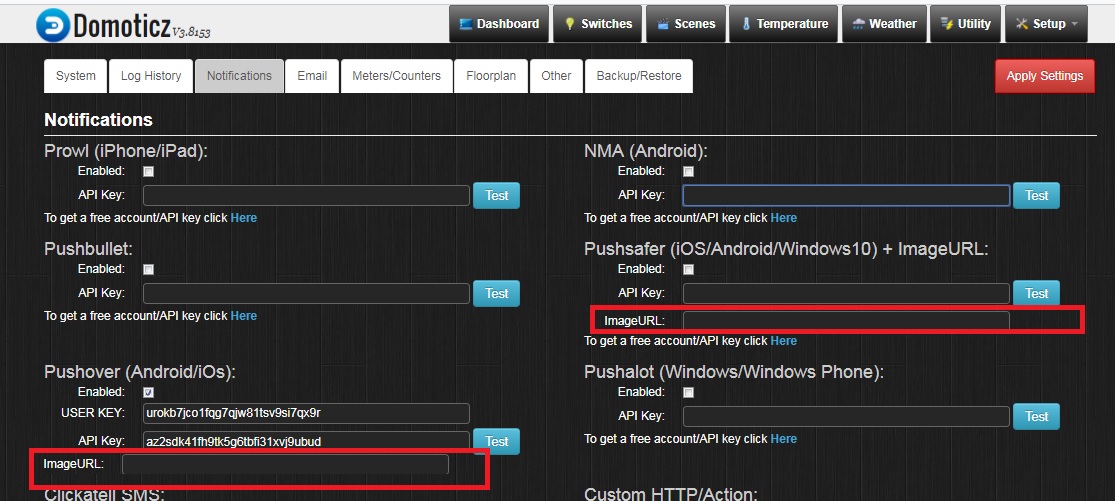Enable the Pushsafer checkbox
The image size is (1115, 501).
pos(688,269)
